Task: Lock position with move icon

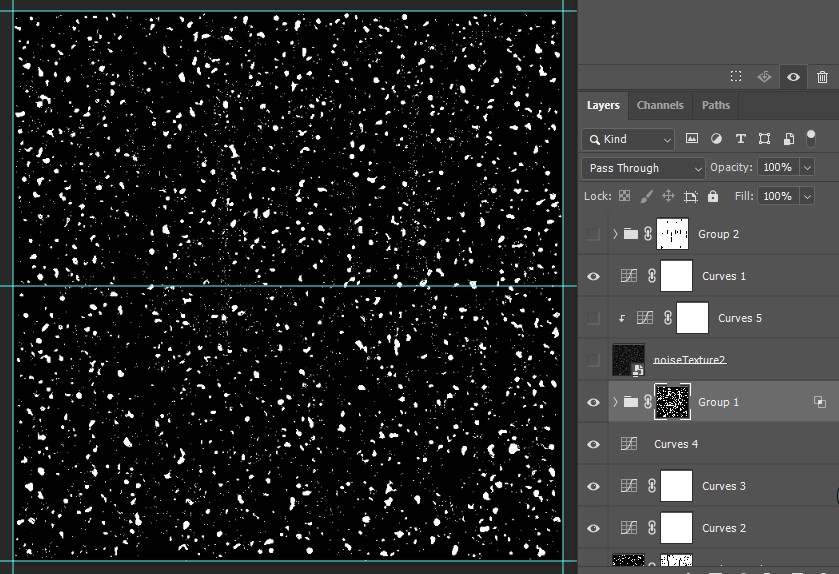Action: click(x=669, y=197)
